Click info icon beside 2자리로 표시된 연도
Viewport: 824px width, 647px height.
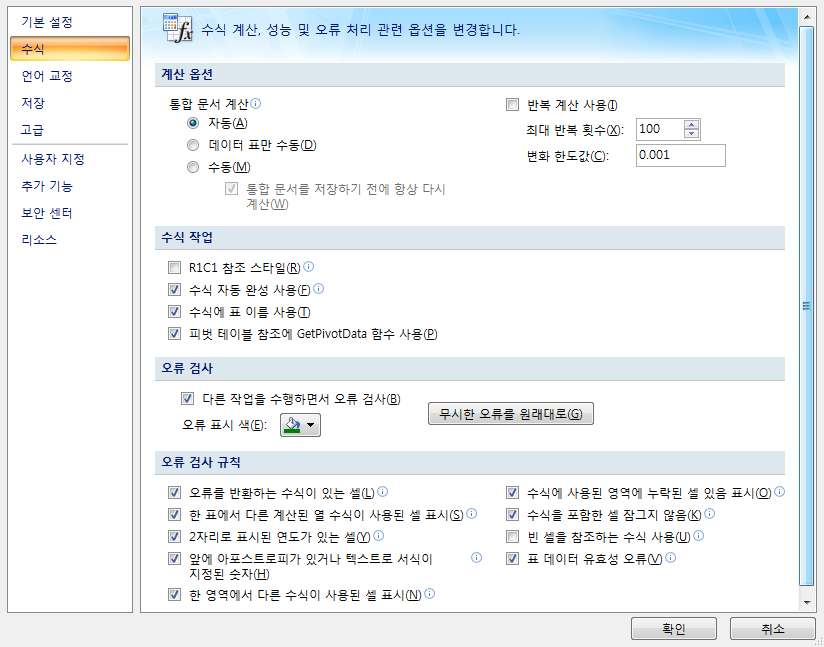click(378, 536)
